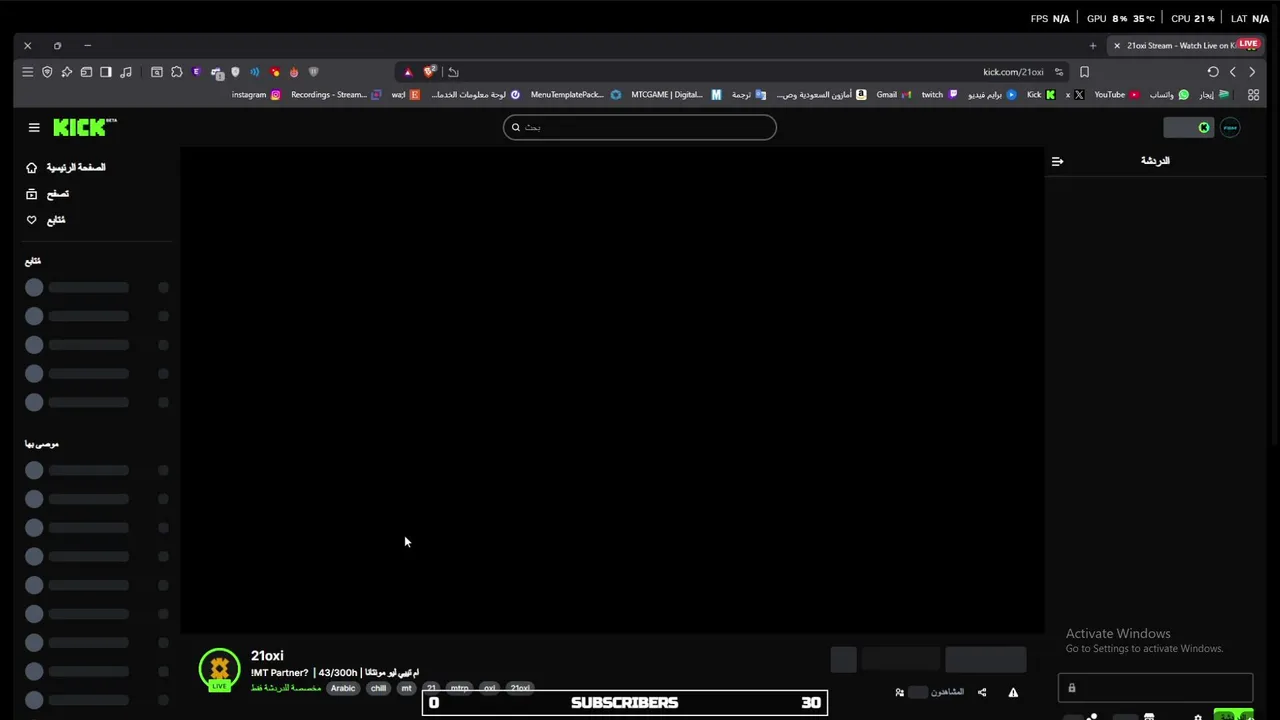Open the browser main menu hamburger
The width and height of the screenshot is (1280, 720).
pyautogui.click(x=28, y=72)
